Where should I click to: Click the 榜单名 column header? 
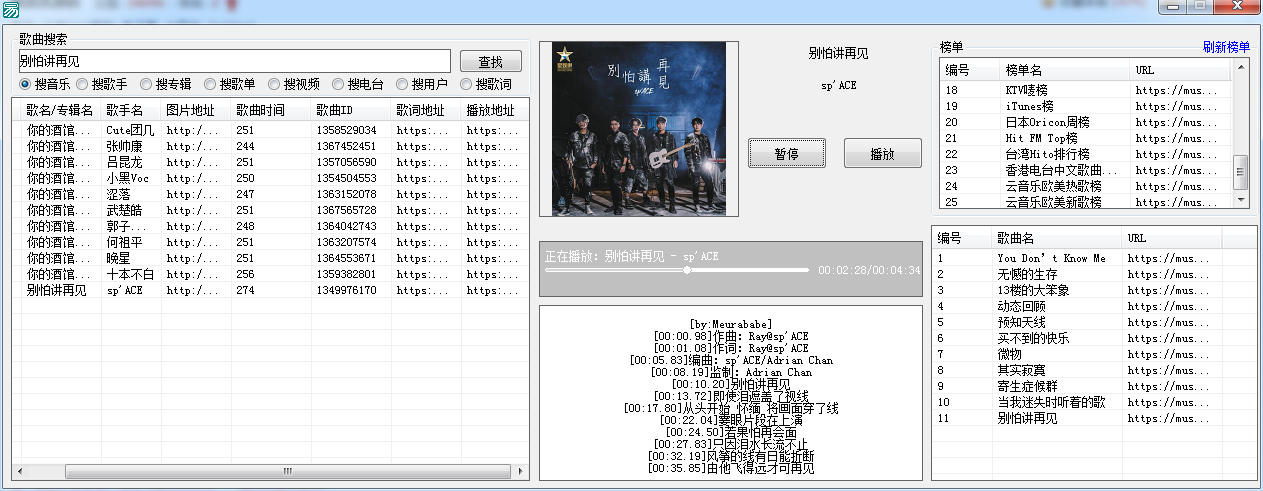tap(1064, 71)
